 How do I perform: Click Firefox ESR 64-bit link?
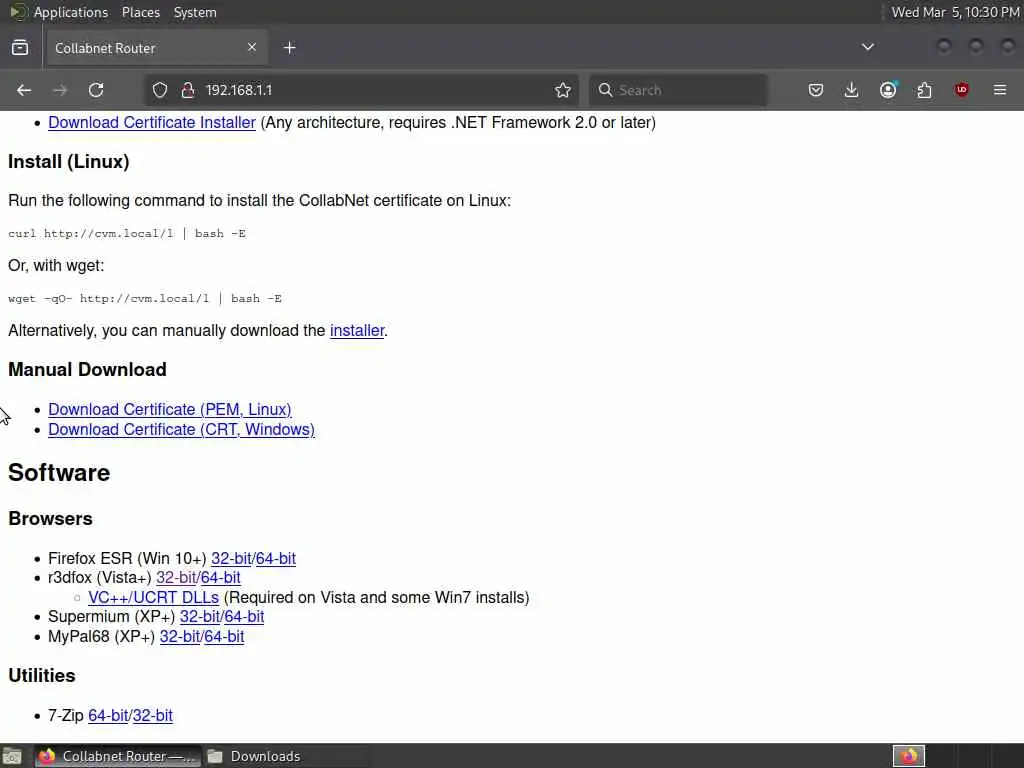pyautogui.click(x=276, y=558)
